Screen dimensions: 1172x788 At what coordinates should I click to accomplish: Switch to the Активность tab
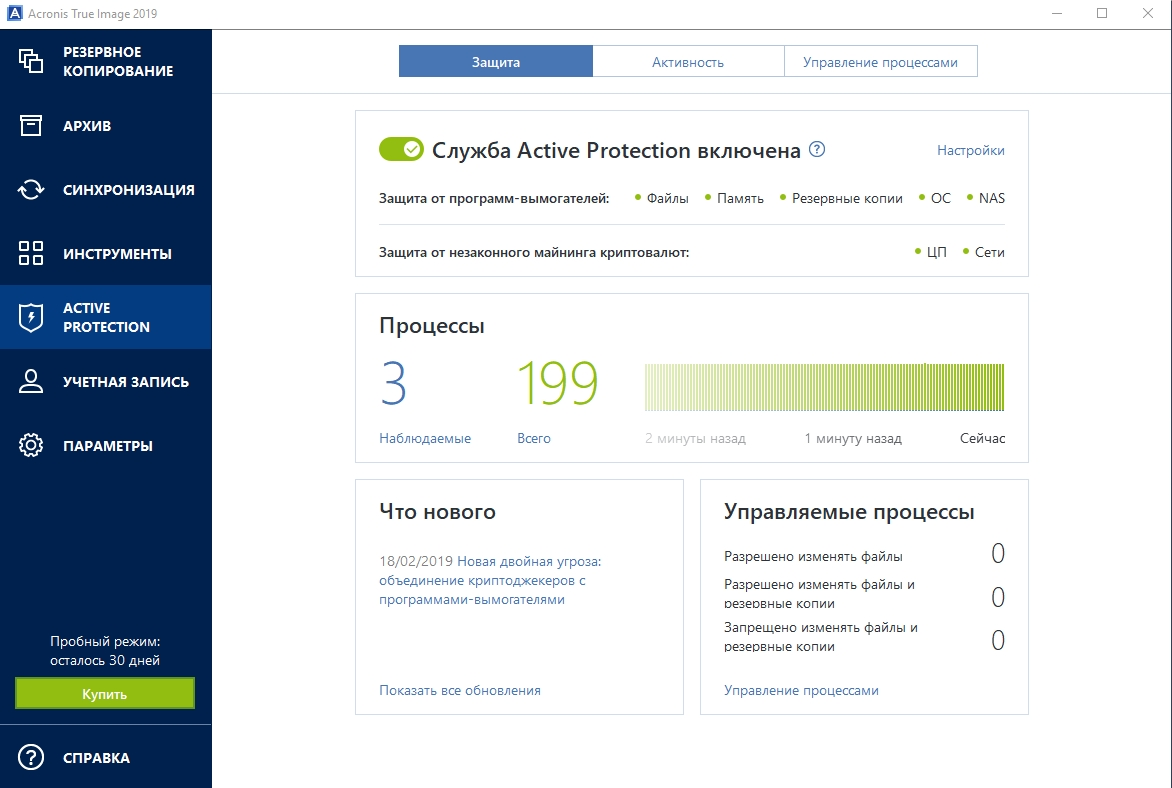(688, 61)
